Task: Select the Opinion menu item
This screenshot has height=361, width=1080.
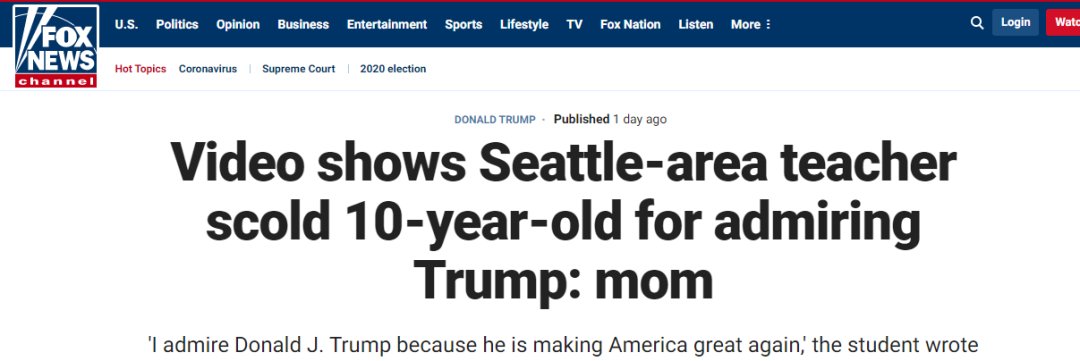Action: coord(238,24)
